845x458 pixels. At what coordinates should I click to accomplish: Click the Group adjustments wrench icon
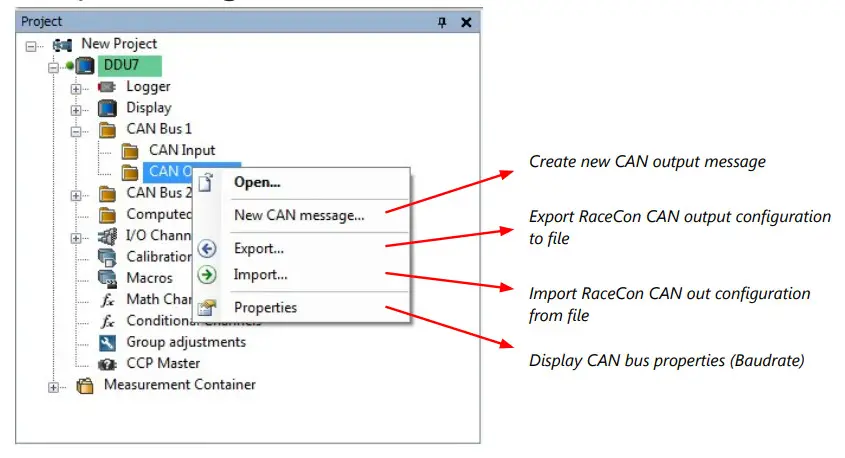(x=107, y=343)
